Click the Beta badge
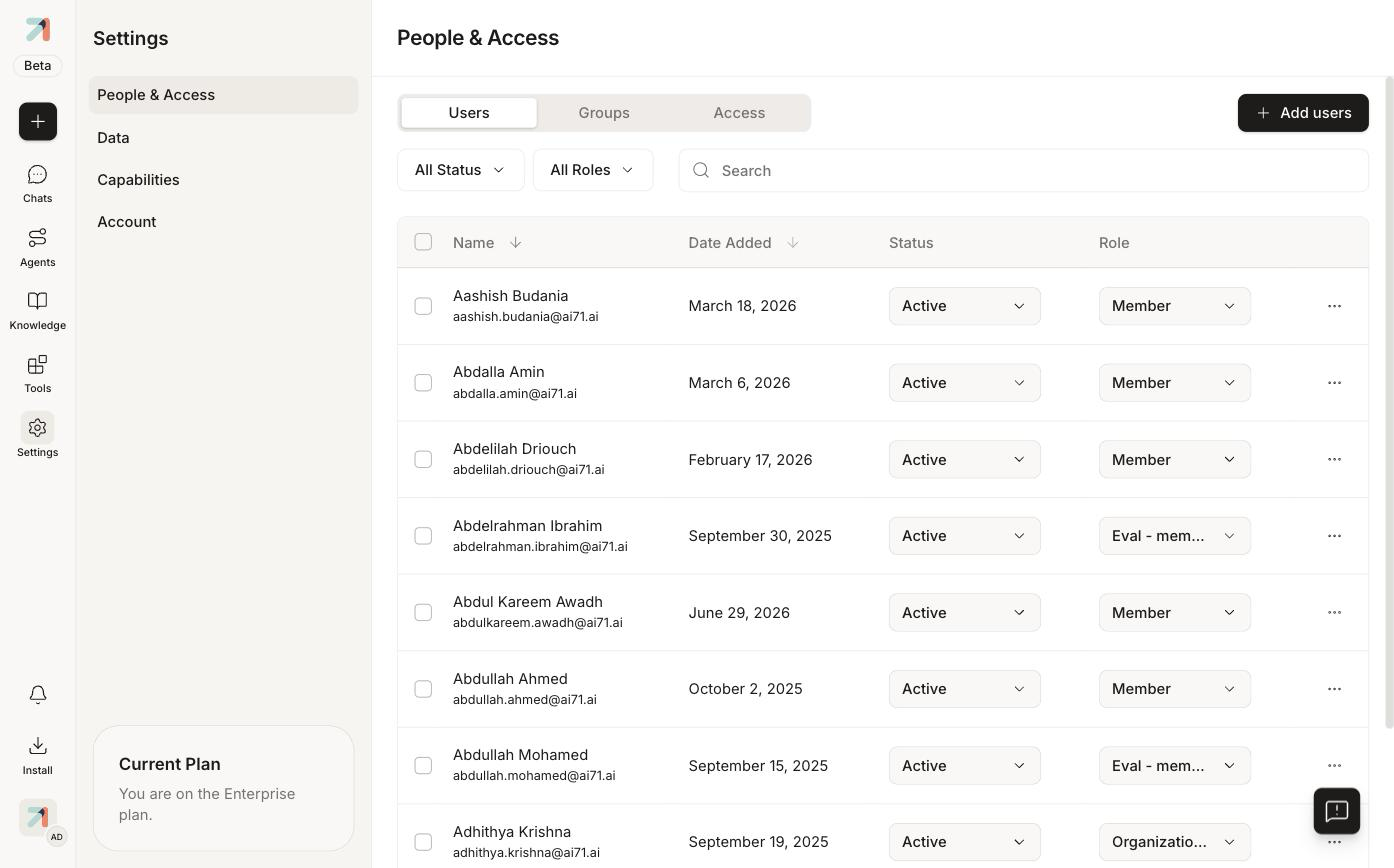This screenshot has width=1394, height=868. click(x=38, y=66)
